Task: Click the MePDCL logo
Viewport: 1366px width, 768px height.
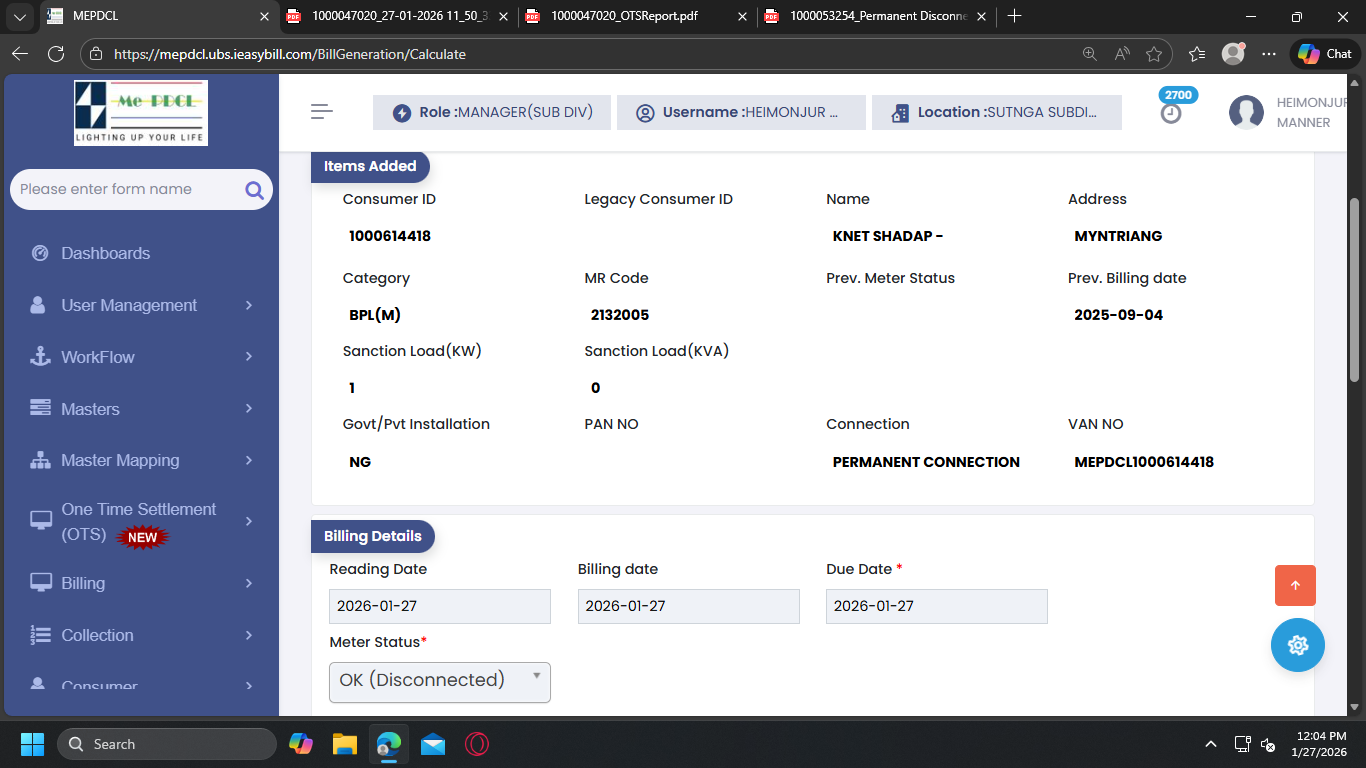Action: pos(141,113)
